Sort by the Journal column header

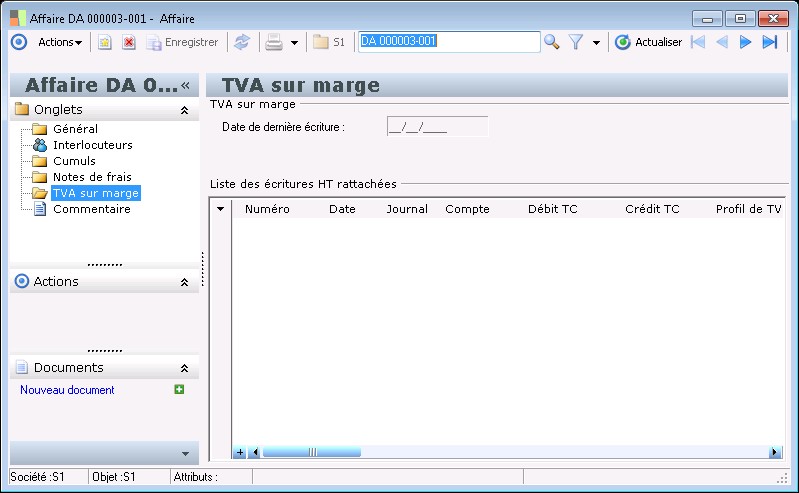407,209
